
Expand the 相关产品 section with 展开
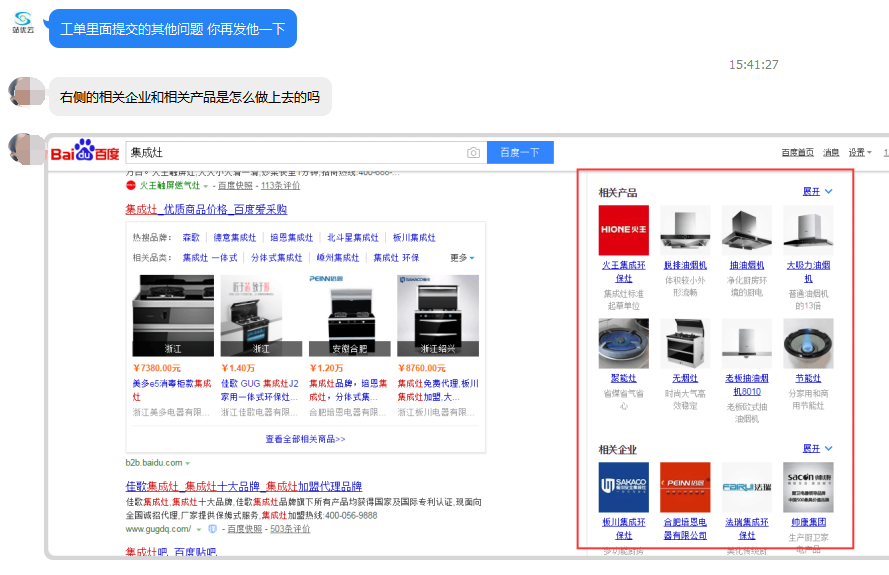817,192
